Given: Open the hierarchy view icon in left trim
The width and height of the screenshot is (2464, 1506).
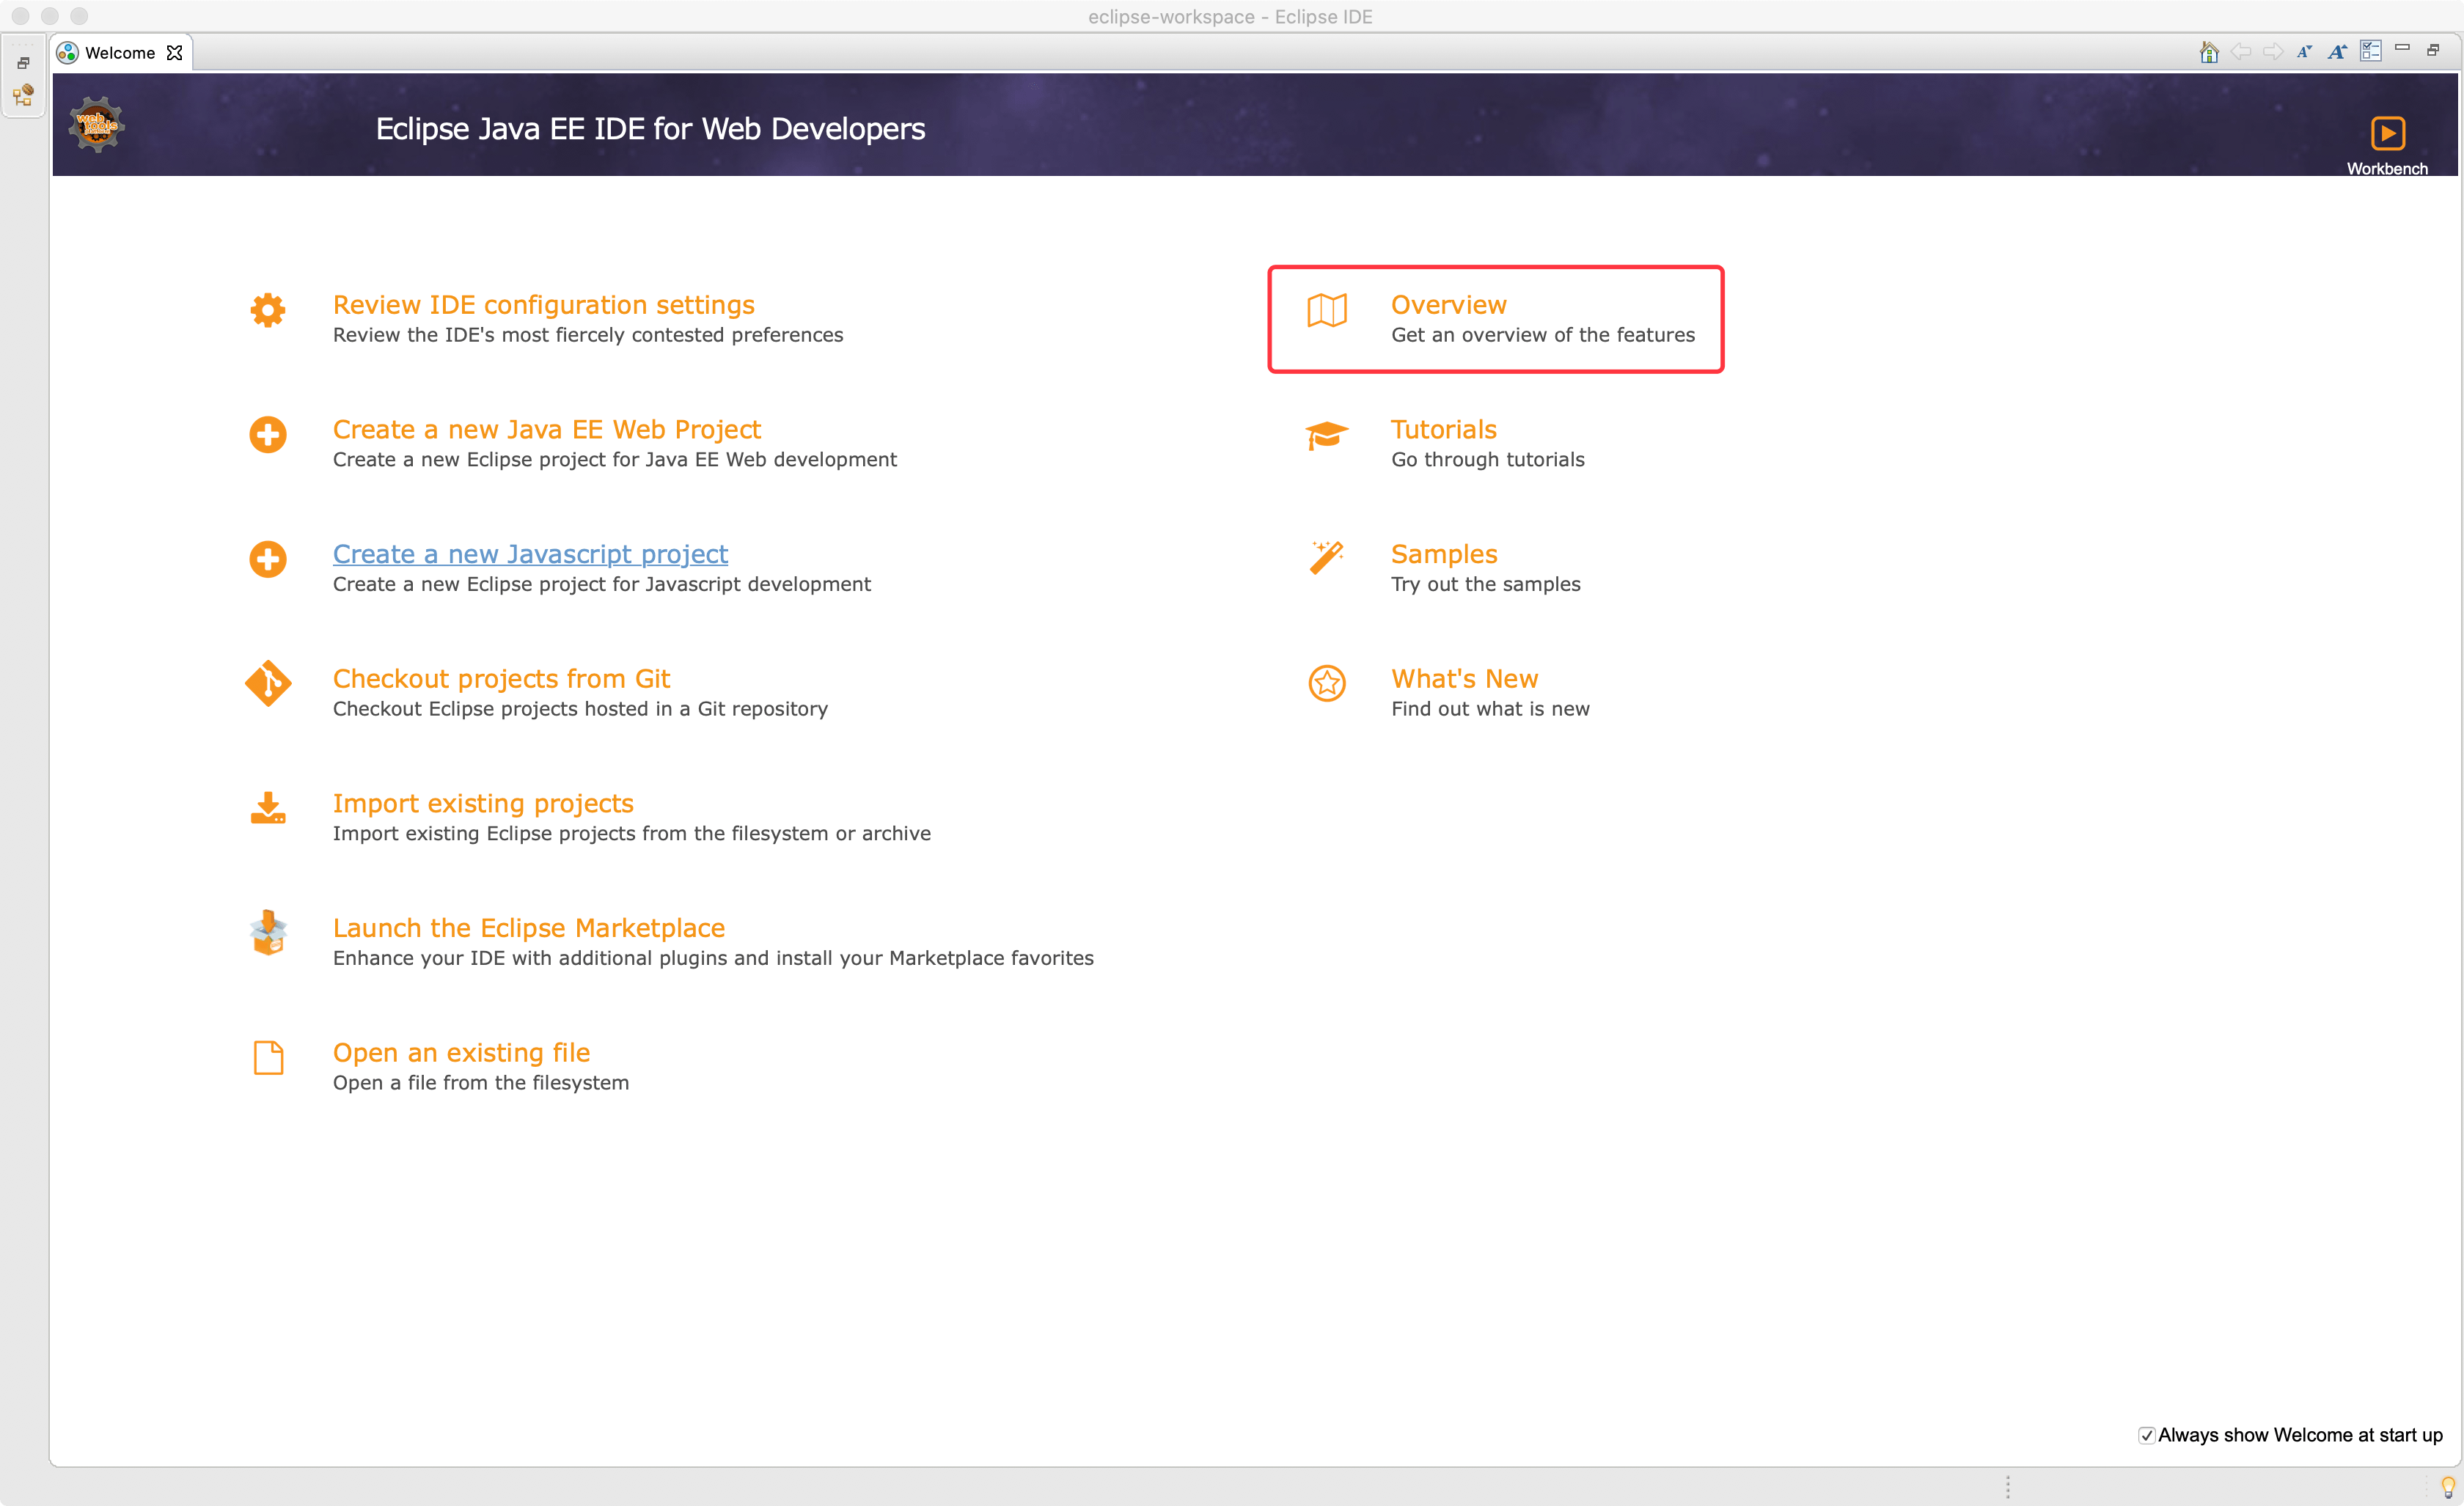Looking at the screenshot, I should (23, 95).
